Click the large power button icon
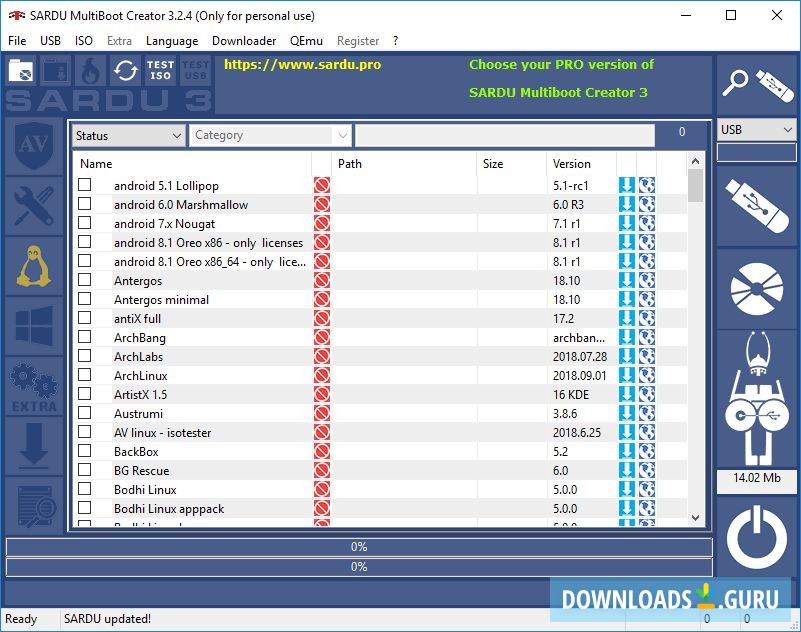 pos(756,540)
